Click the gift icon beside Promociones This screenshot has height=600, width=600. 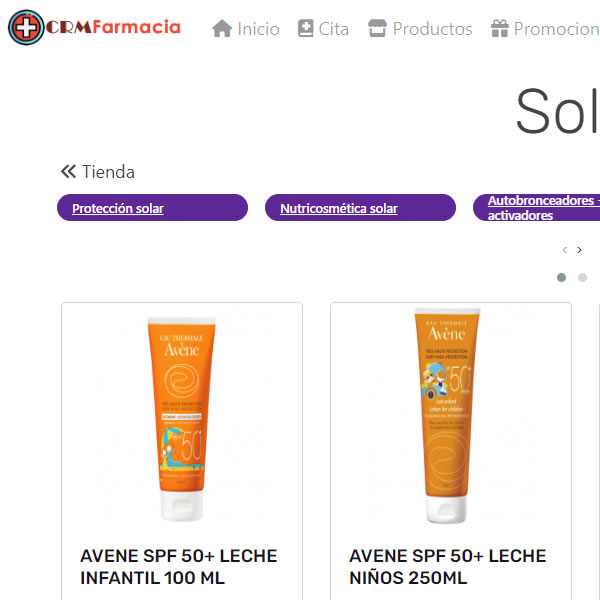(x=500, y=28)
